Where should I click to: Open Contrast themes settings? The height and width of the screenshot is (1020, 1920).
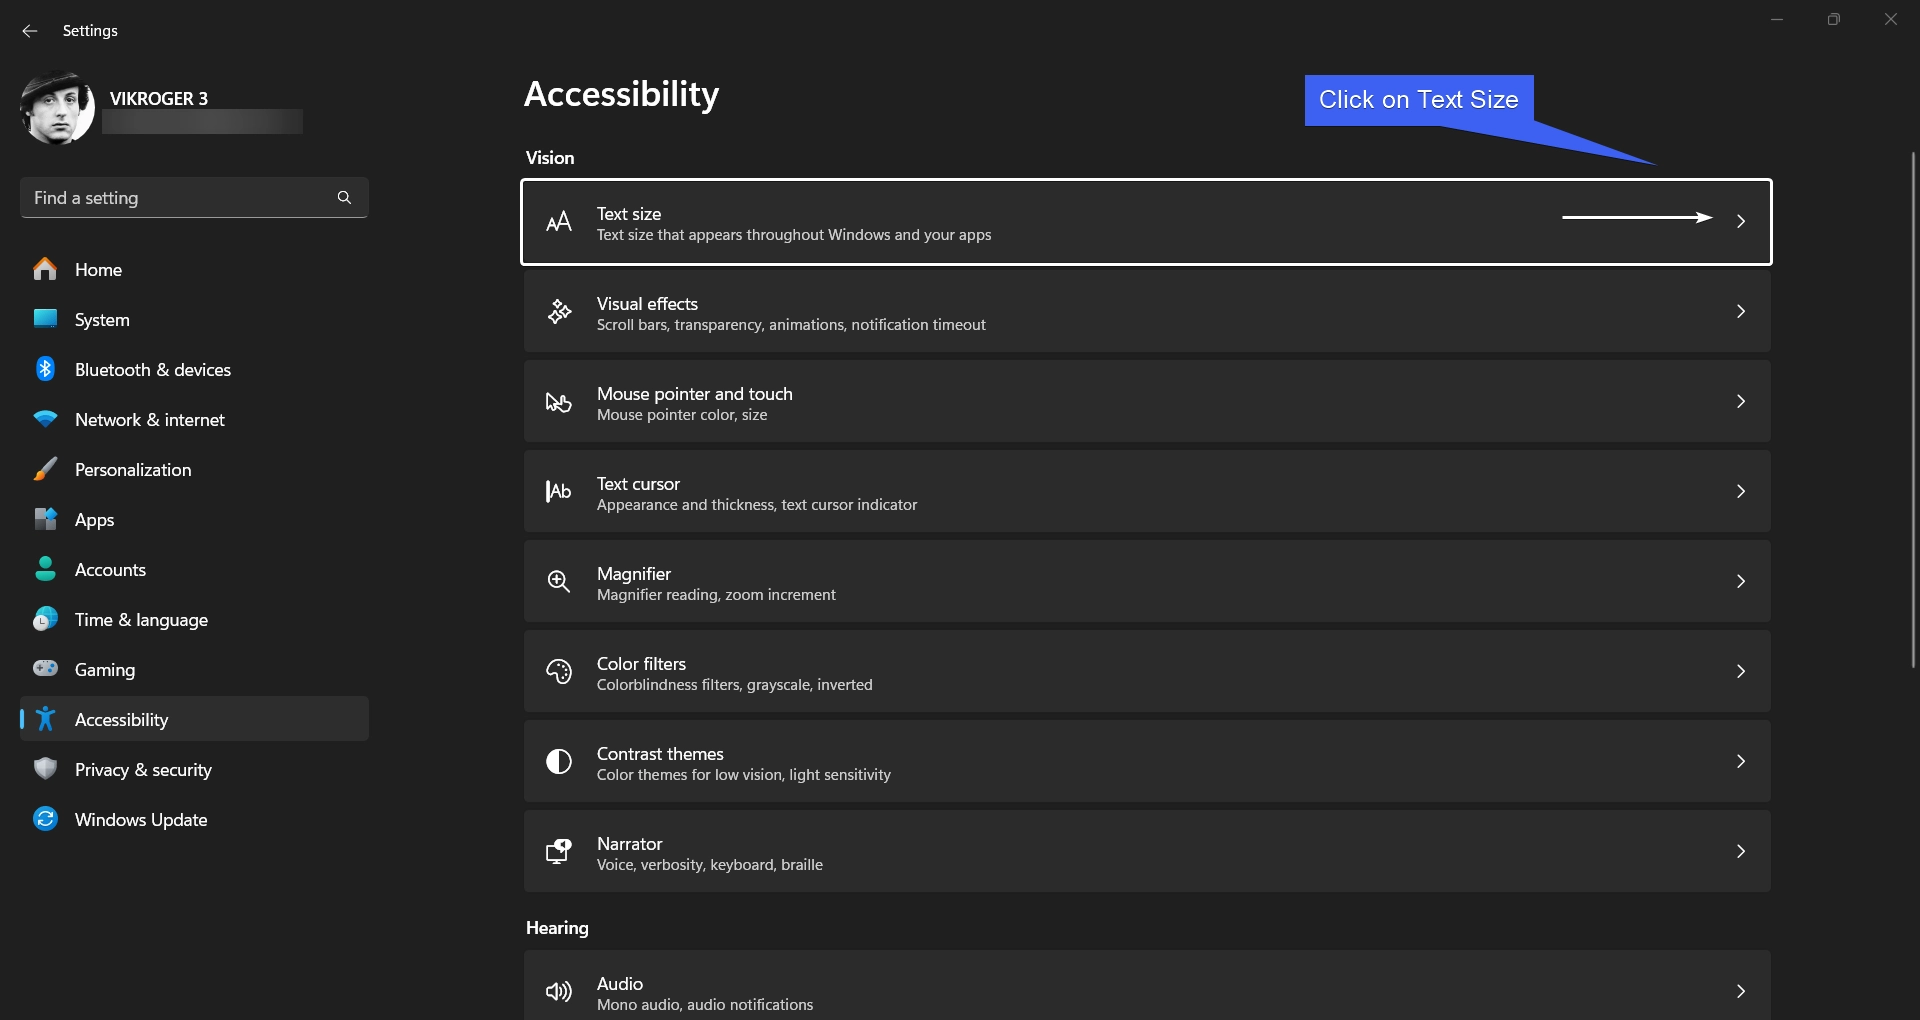pos(1147,761)
